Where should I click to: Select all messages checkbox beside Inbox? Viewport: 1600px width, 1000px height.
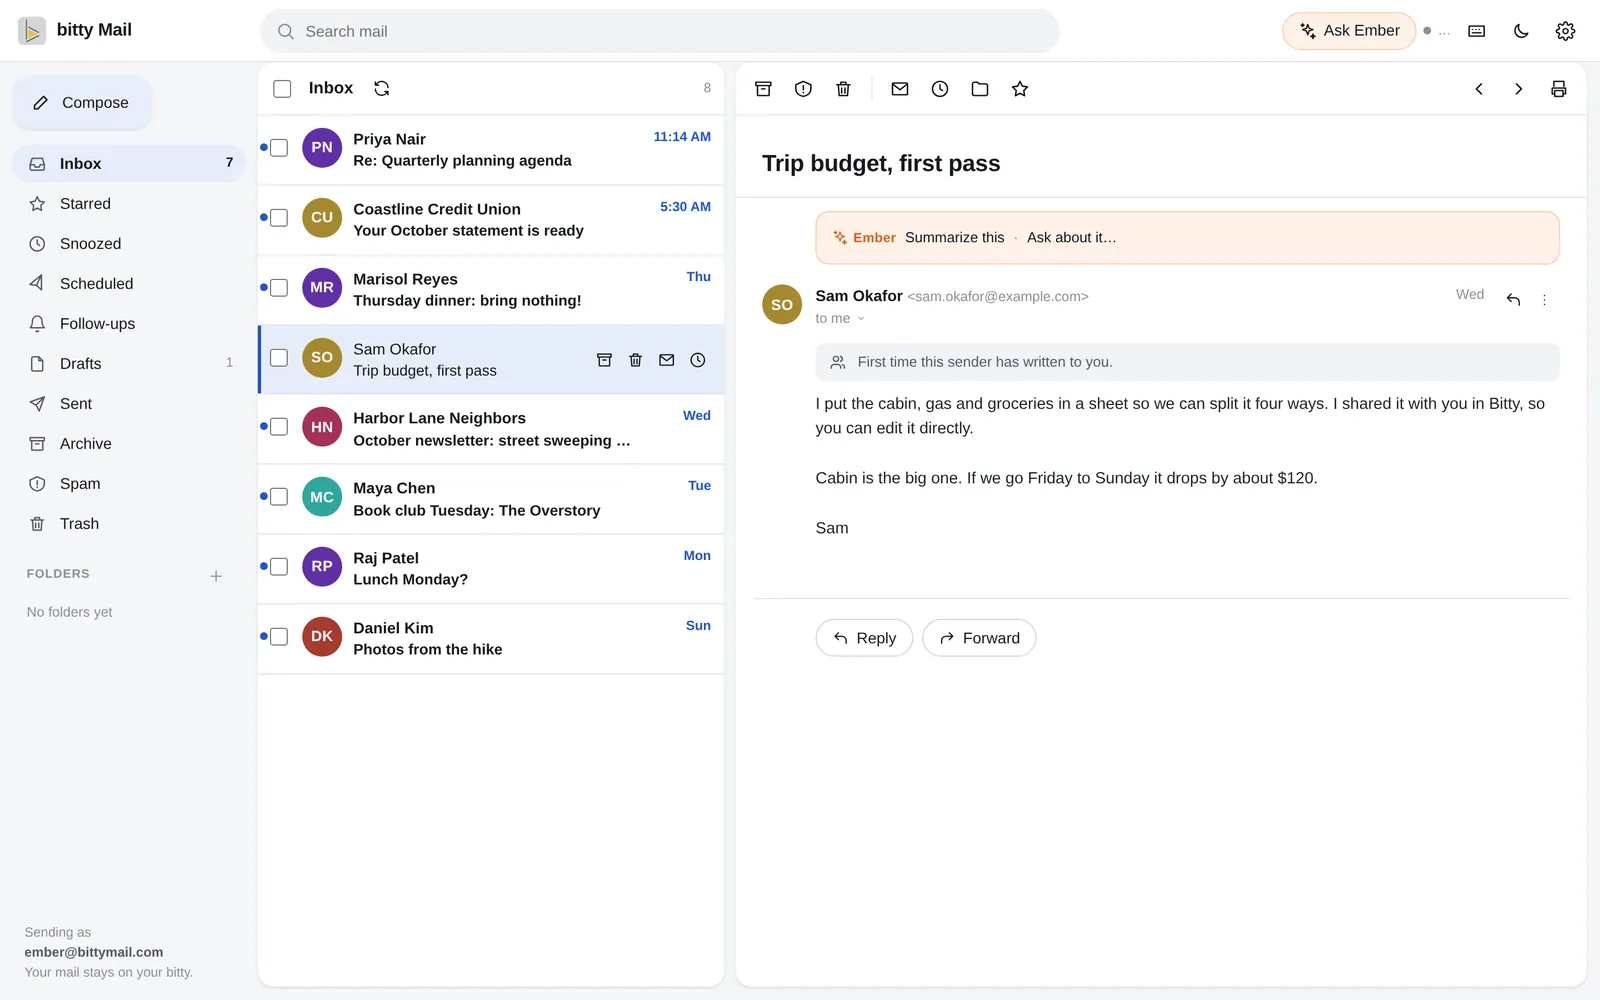pyautogui.click(x=282, y=89)
